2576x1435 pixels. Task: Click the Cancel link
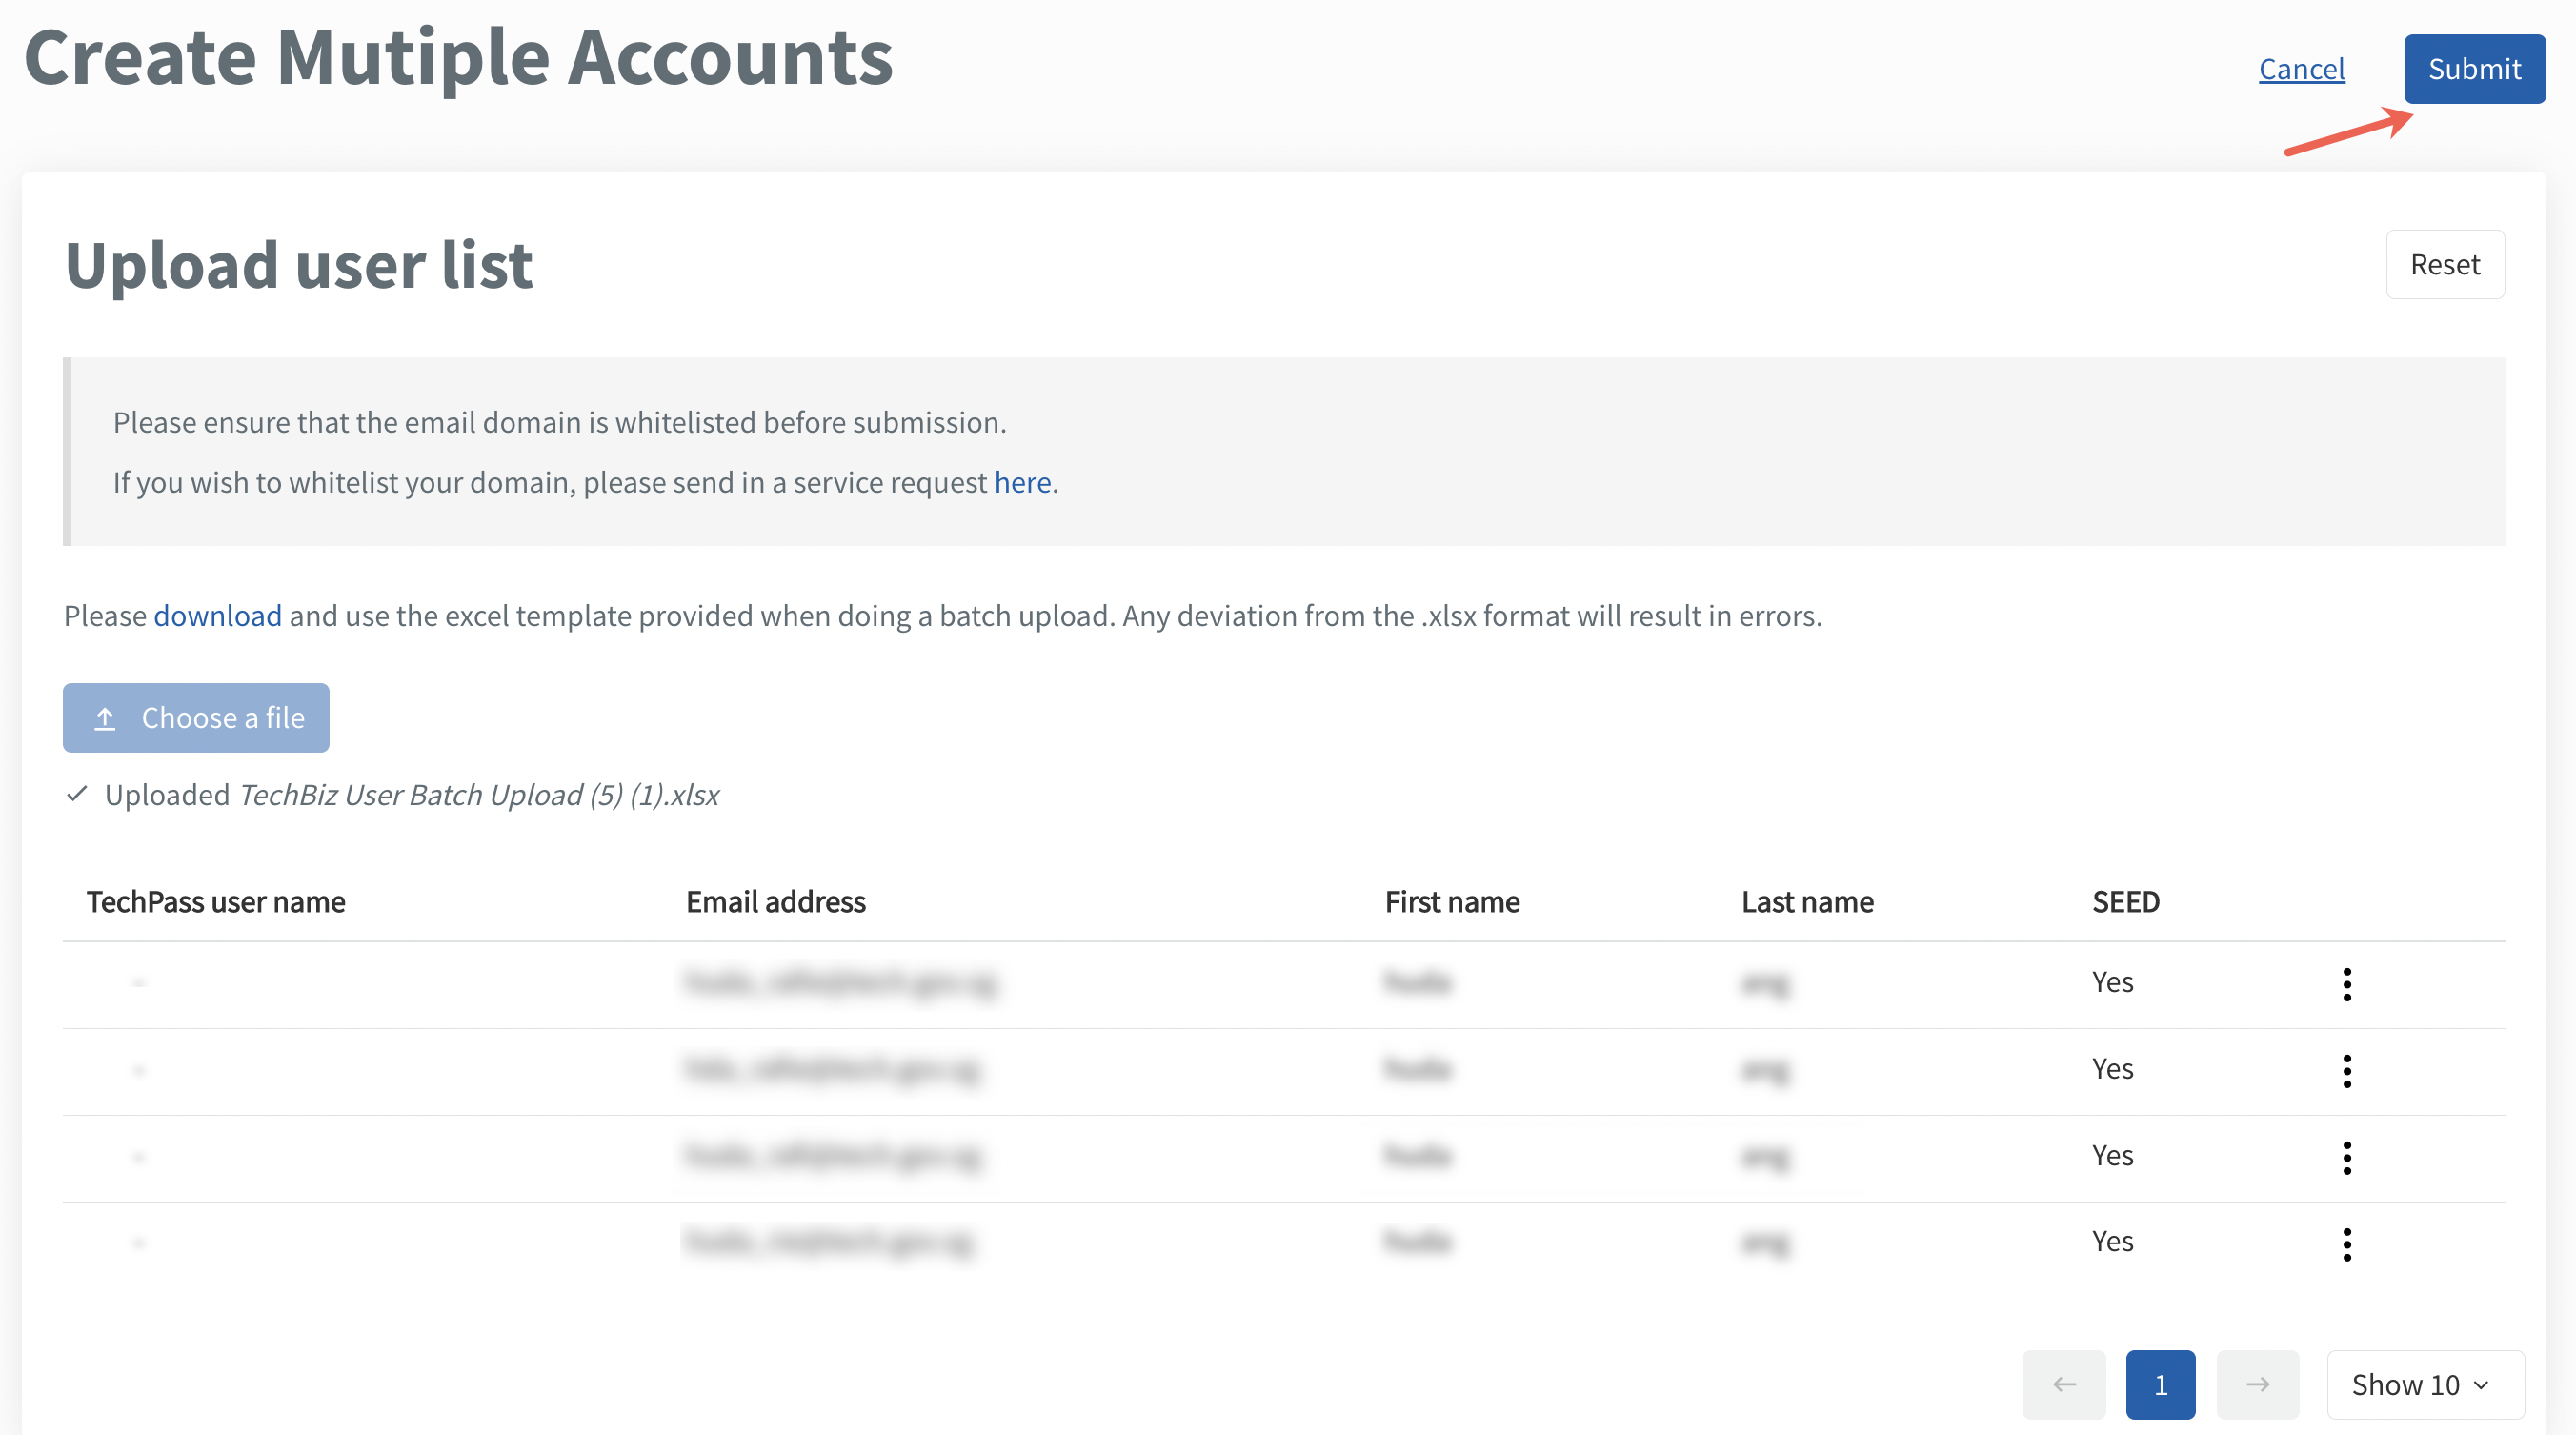(x=2301, y=69)
